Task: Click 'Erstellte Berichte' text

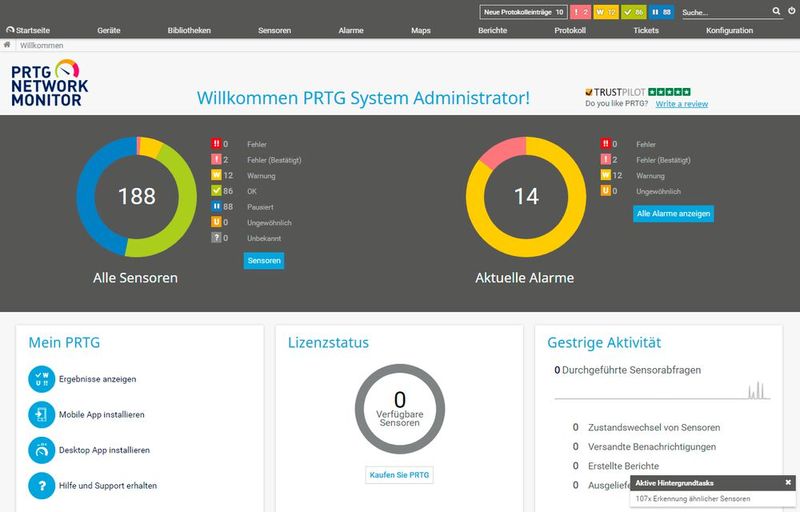Action: pyautogui.click(x=623, y=466)
